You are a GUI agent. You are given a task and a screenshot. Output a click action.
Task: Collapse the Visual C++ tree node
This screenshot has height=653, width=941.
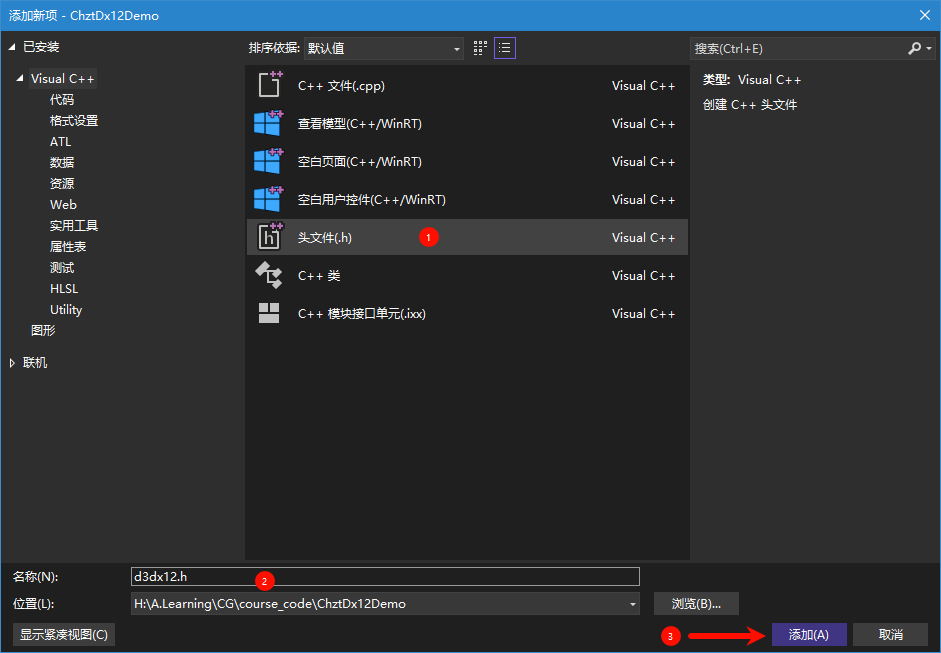(20, 79)
